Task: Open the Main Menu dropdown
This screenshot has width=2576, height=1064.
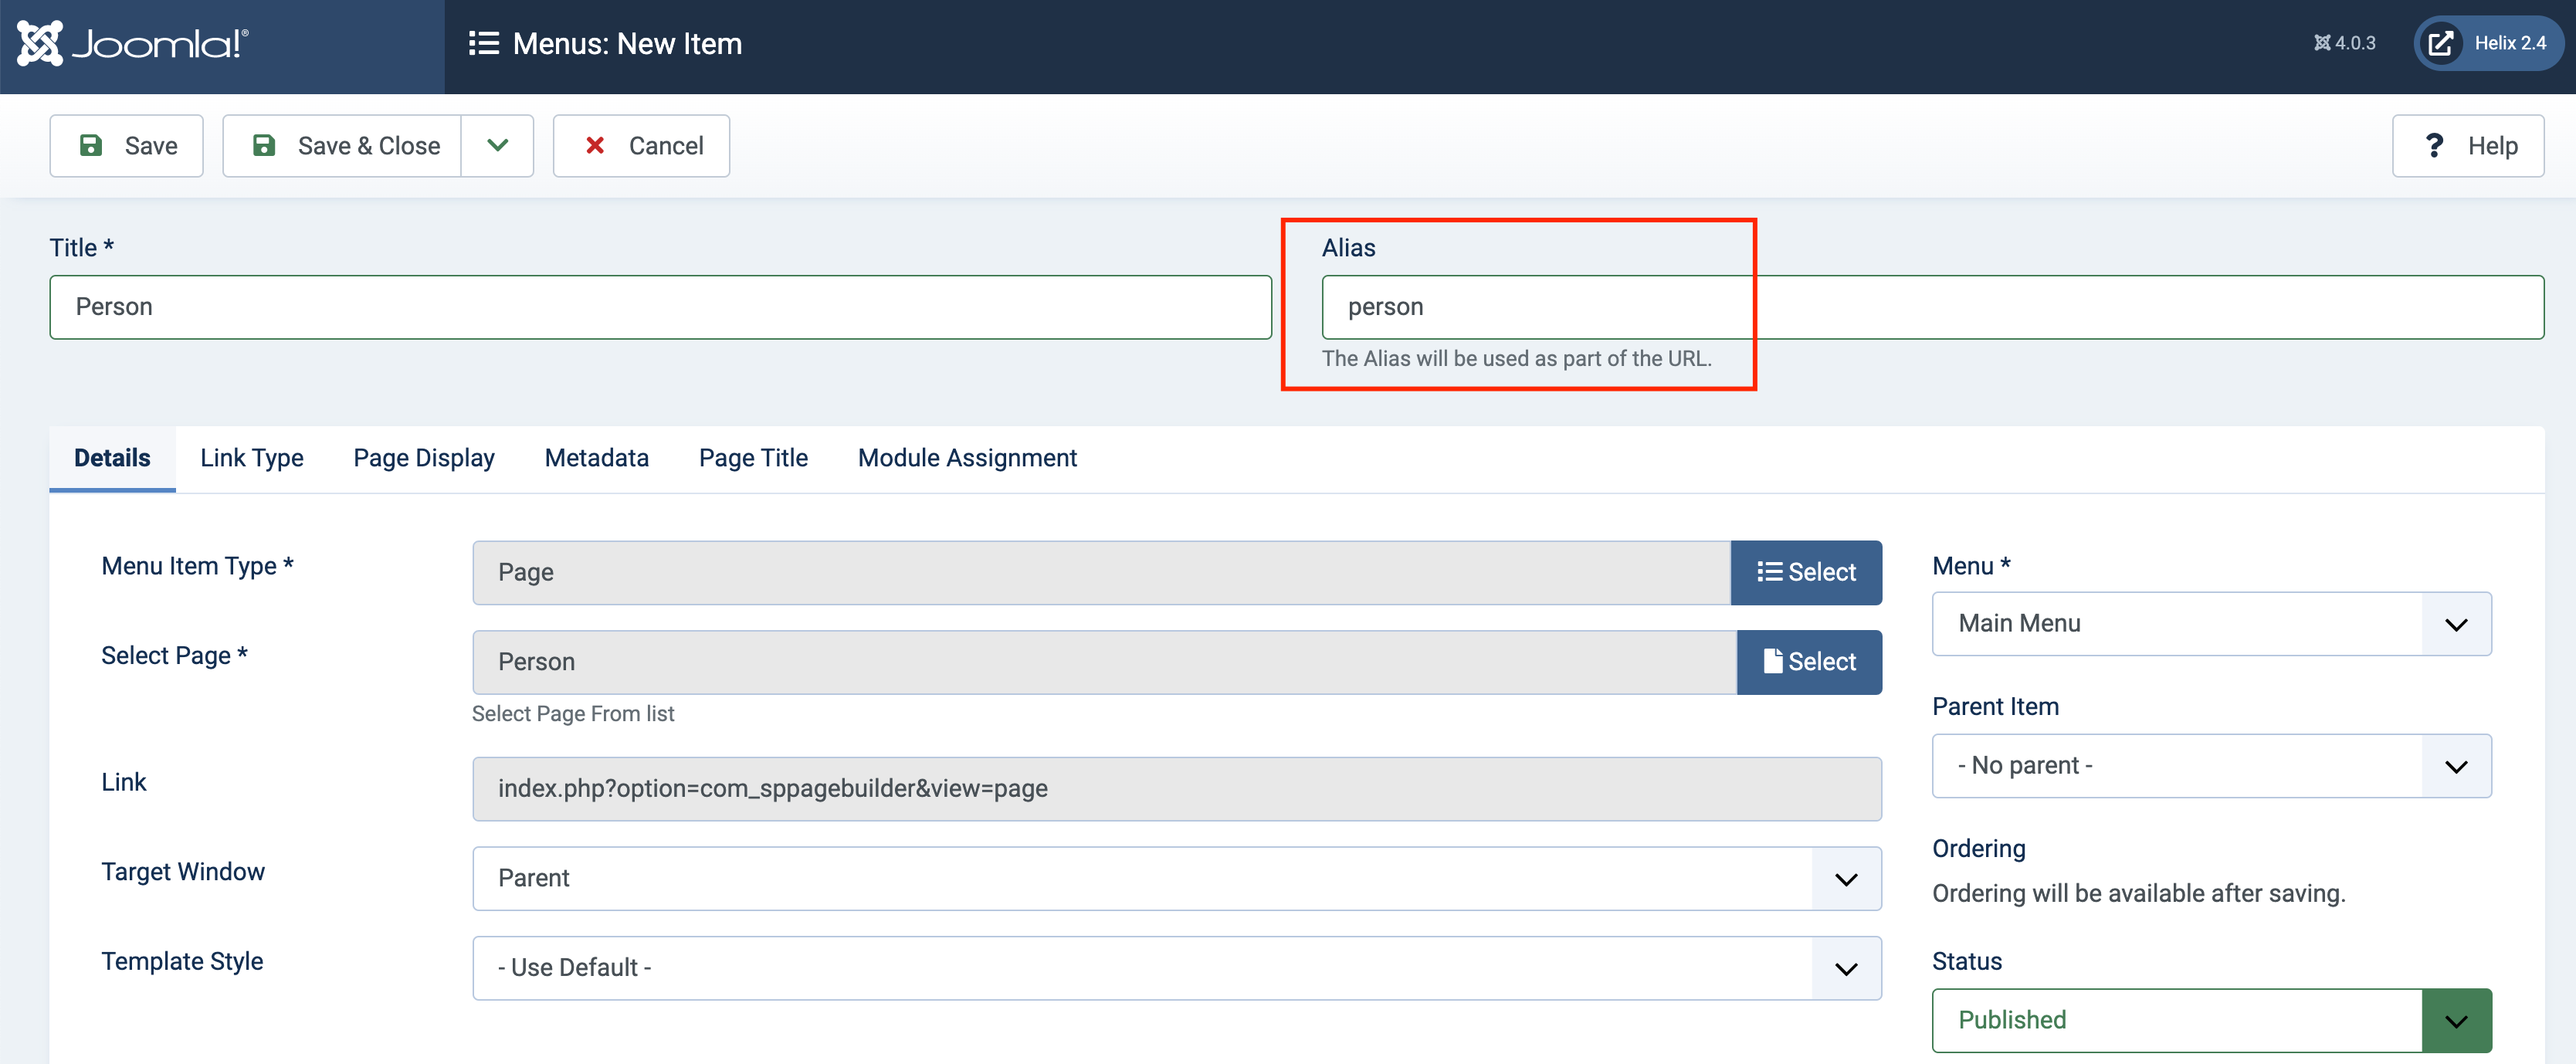Action: coord(2211,624)
